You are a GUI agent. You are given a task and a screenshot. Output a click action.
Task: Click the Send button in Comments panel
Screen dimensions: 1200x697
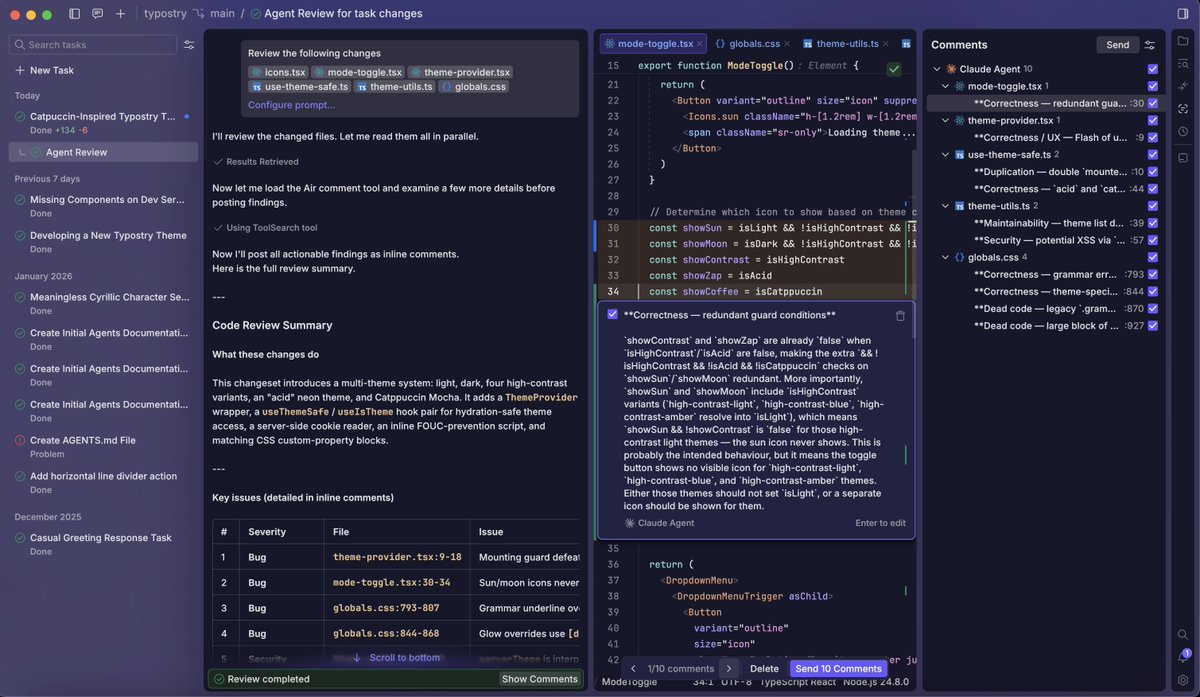[1117, 45]
